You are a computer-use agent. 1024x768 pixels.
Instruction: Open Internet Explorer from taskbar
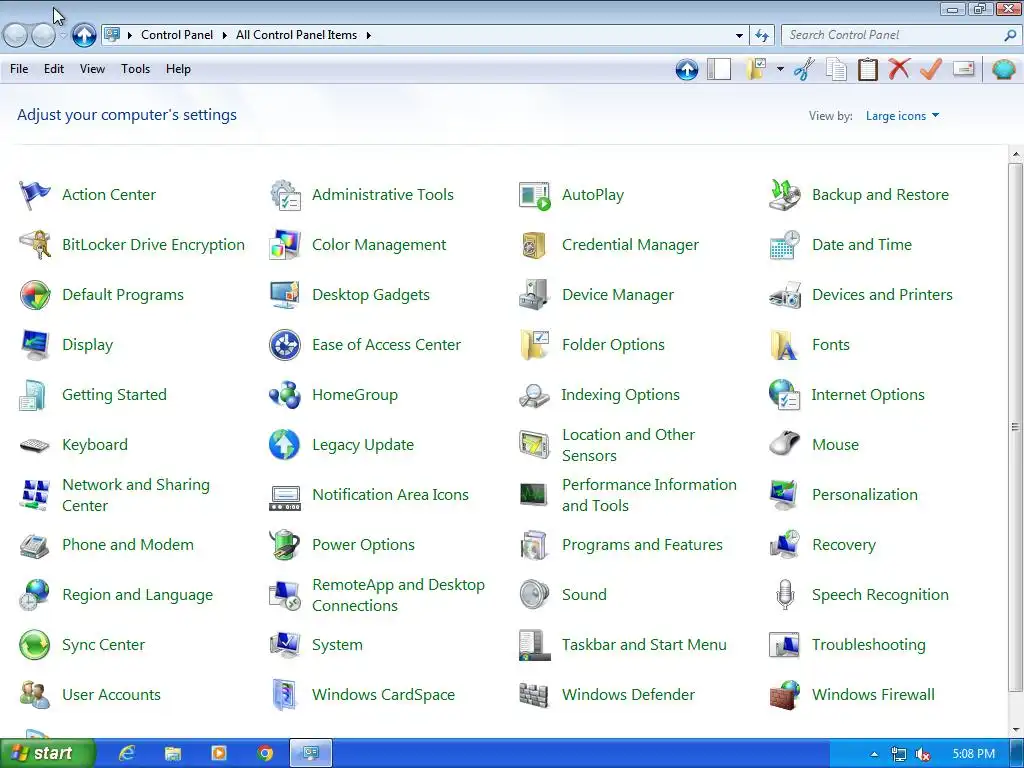click(126, 754)
